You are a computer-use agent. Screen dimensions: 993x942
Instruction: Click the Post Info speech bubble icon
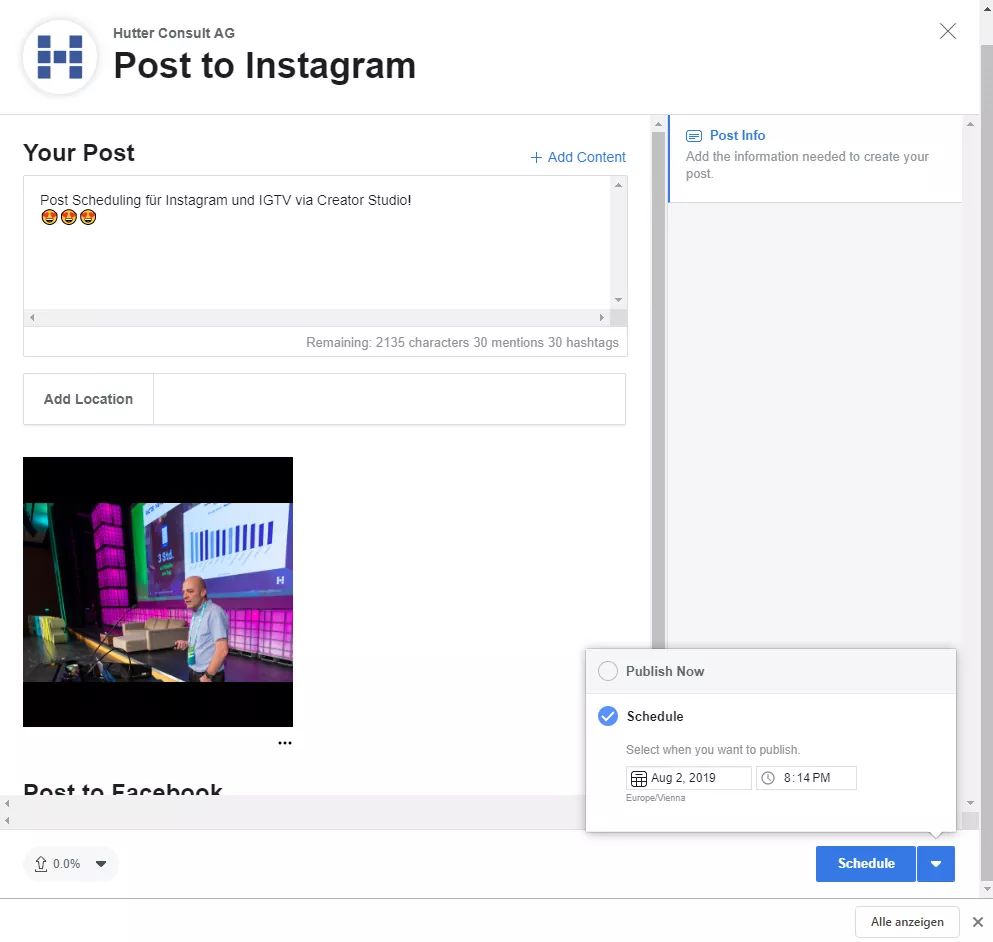pyautogui.click(x=694, y=135)
